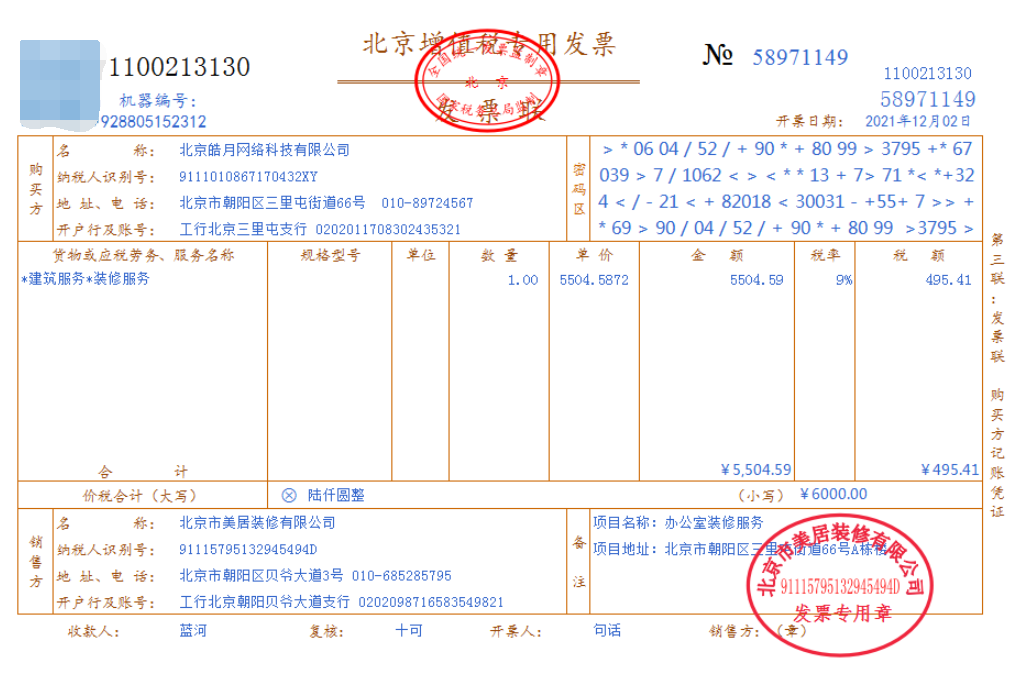Click the 销售方：（章）label at the bottom
This screenshot has height=673, width=1027.
pos(758,631)
